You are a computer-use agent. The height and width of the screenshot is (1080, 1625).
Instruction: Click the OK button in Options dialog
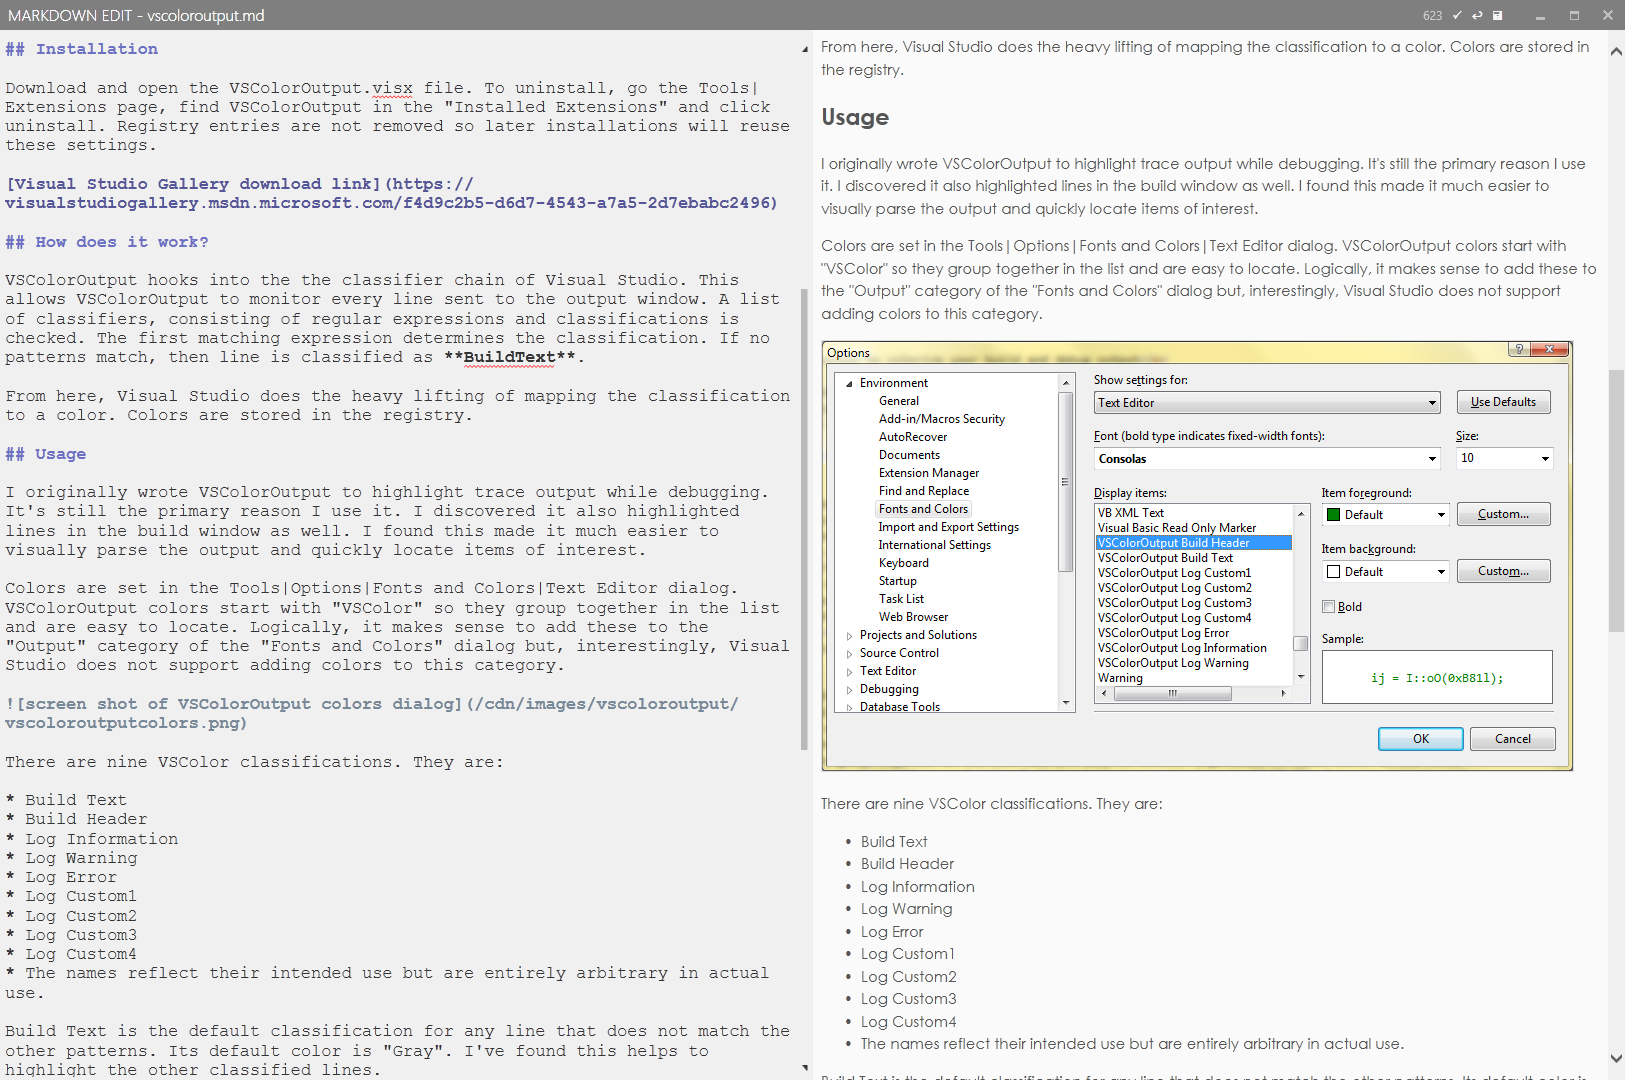coord(1420,739)
